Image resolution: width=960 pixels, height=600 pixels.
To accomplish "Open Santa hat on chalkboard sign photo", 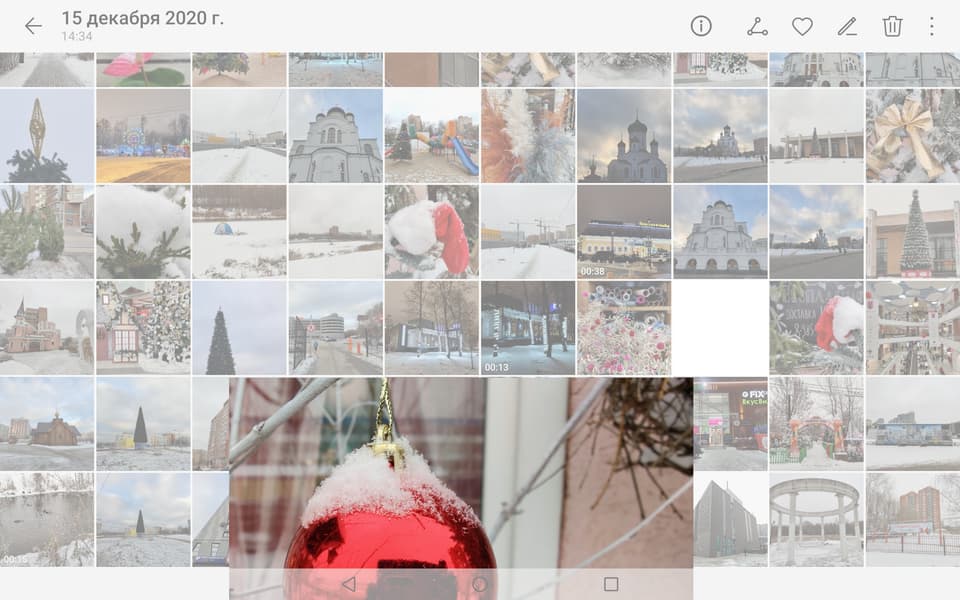I will pos(816,328).
